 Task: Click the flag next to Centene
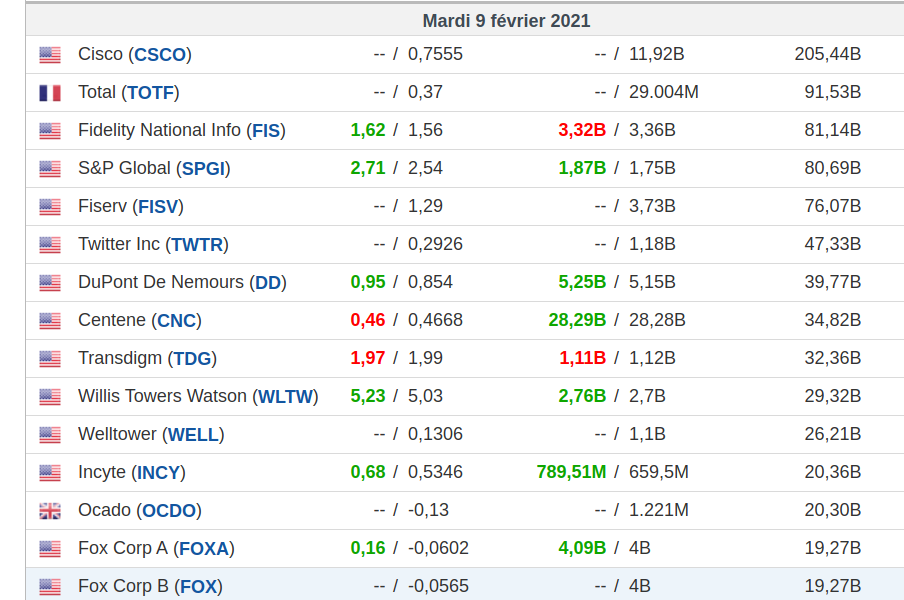click(x=50, y=321)
